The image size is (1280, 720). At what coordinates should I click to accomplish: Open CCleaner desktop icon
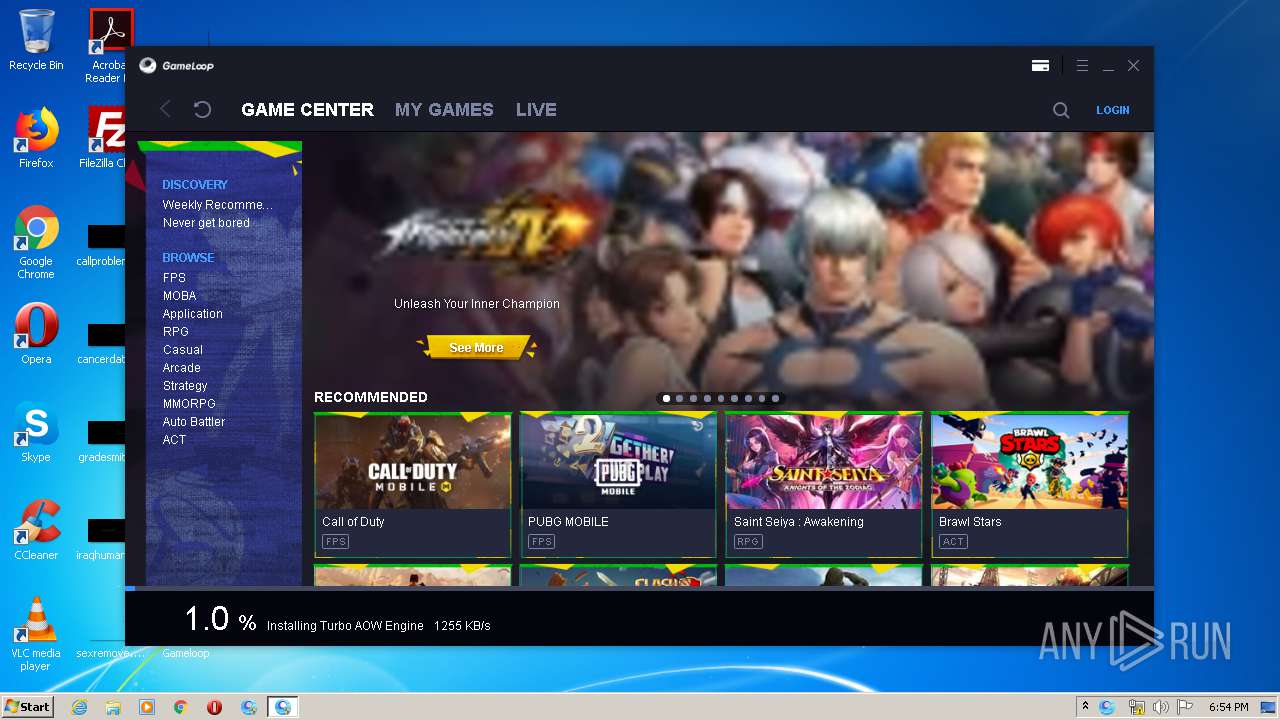36,530
